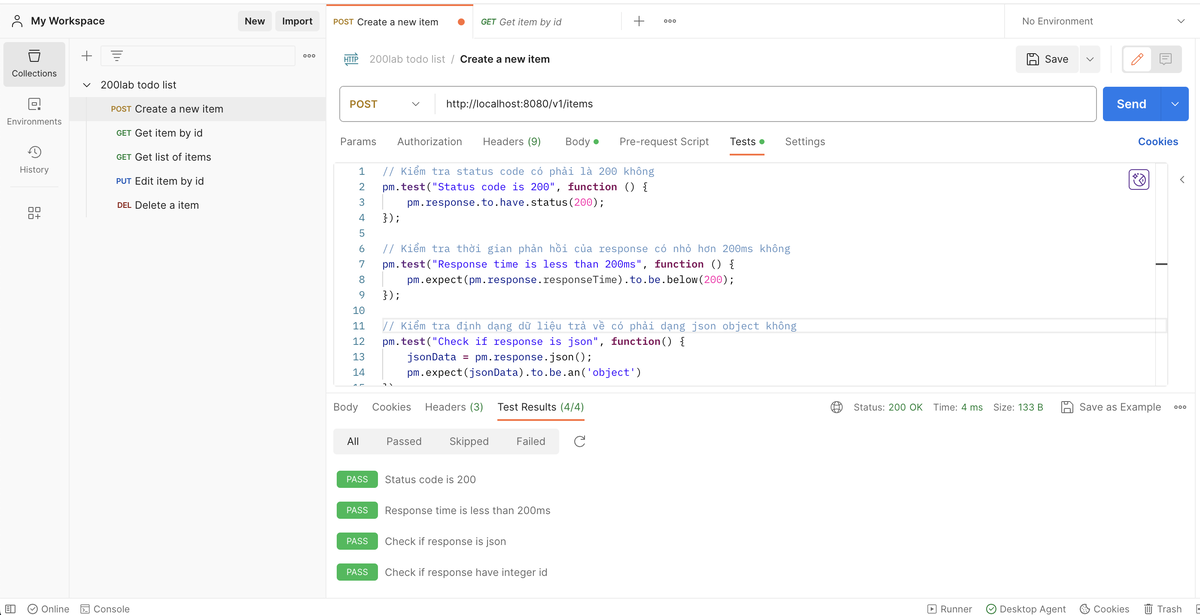Screen dimensions: 1200x615
Task: Click the Import button
Action: 297,20
